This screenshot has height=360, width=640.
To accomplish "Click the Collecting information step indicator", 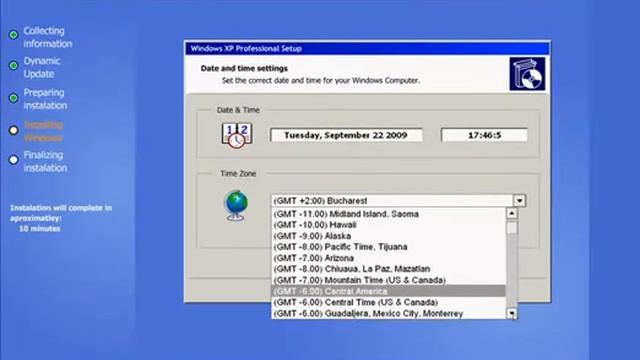I will click(x=13, y=35).
